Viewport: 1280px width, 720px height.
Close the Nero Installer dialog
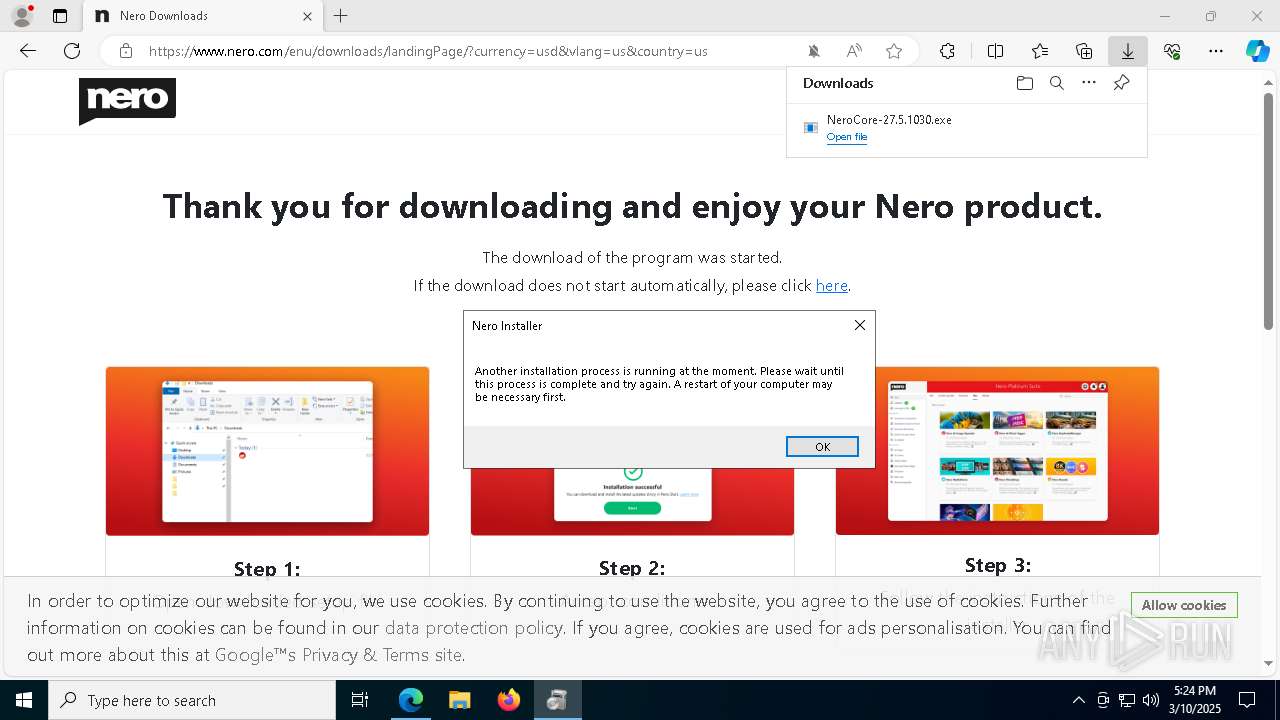859,325
